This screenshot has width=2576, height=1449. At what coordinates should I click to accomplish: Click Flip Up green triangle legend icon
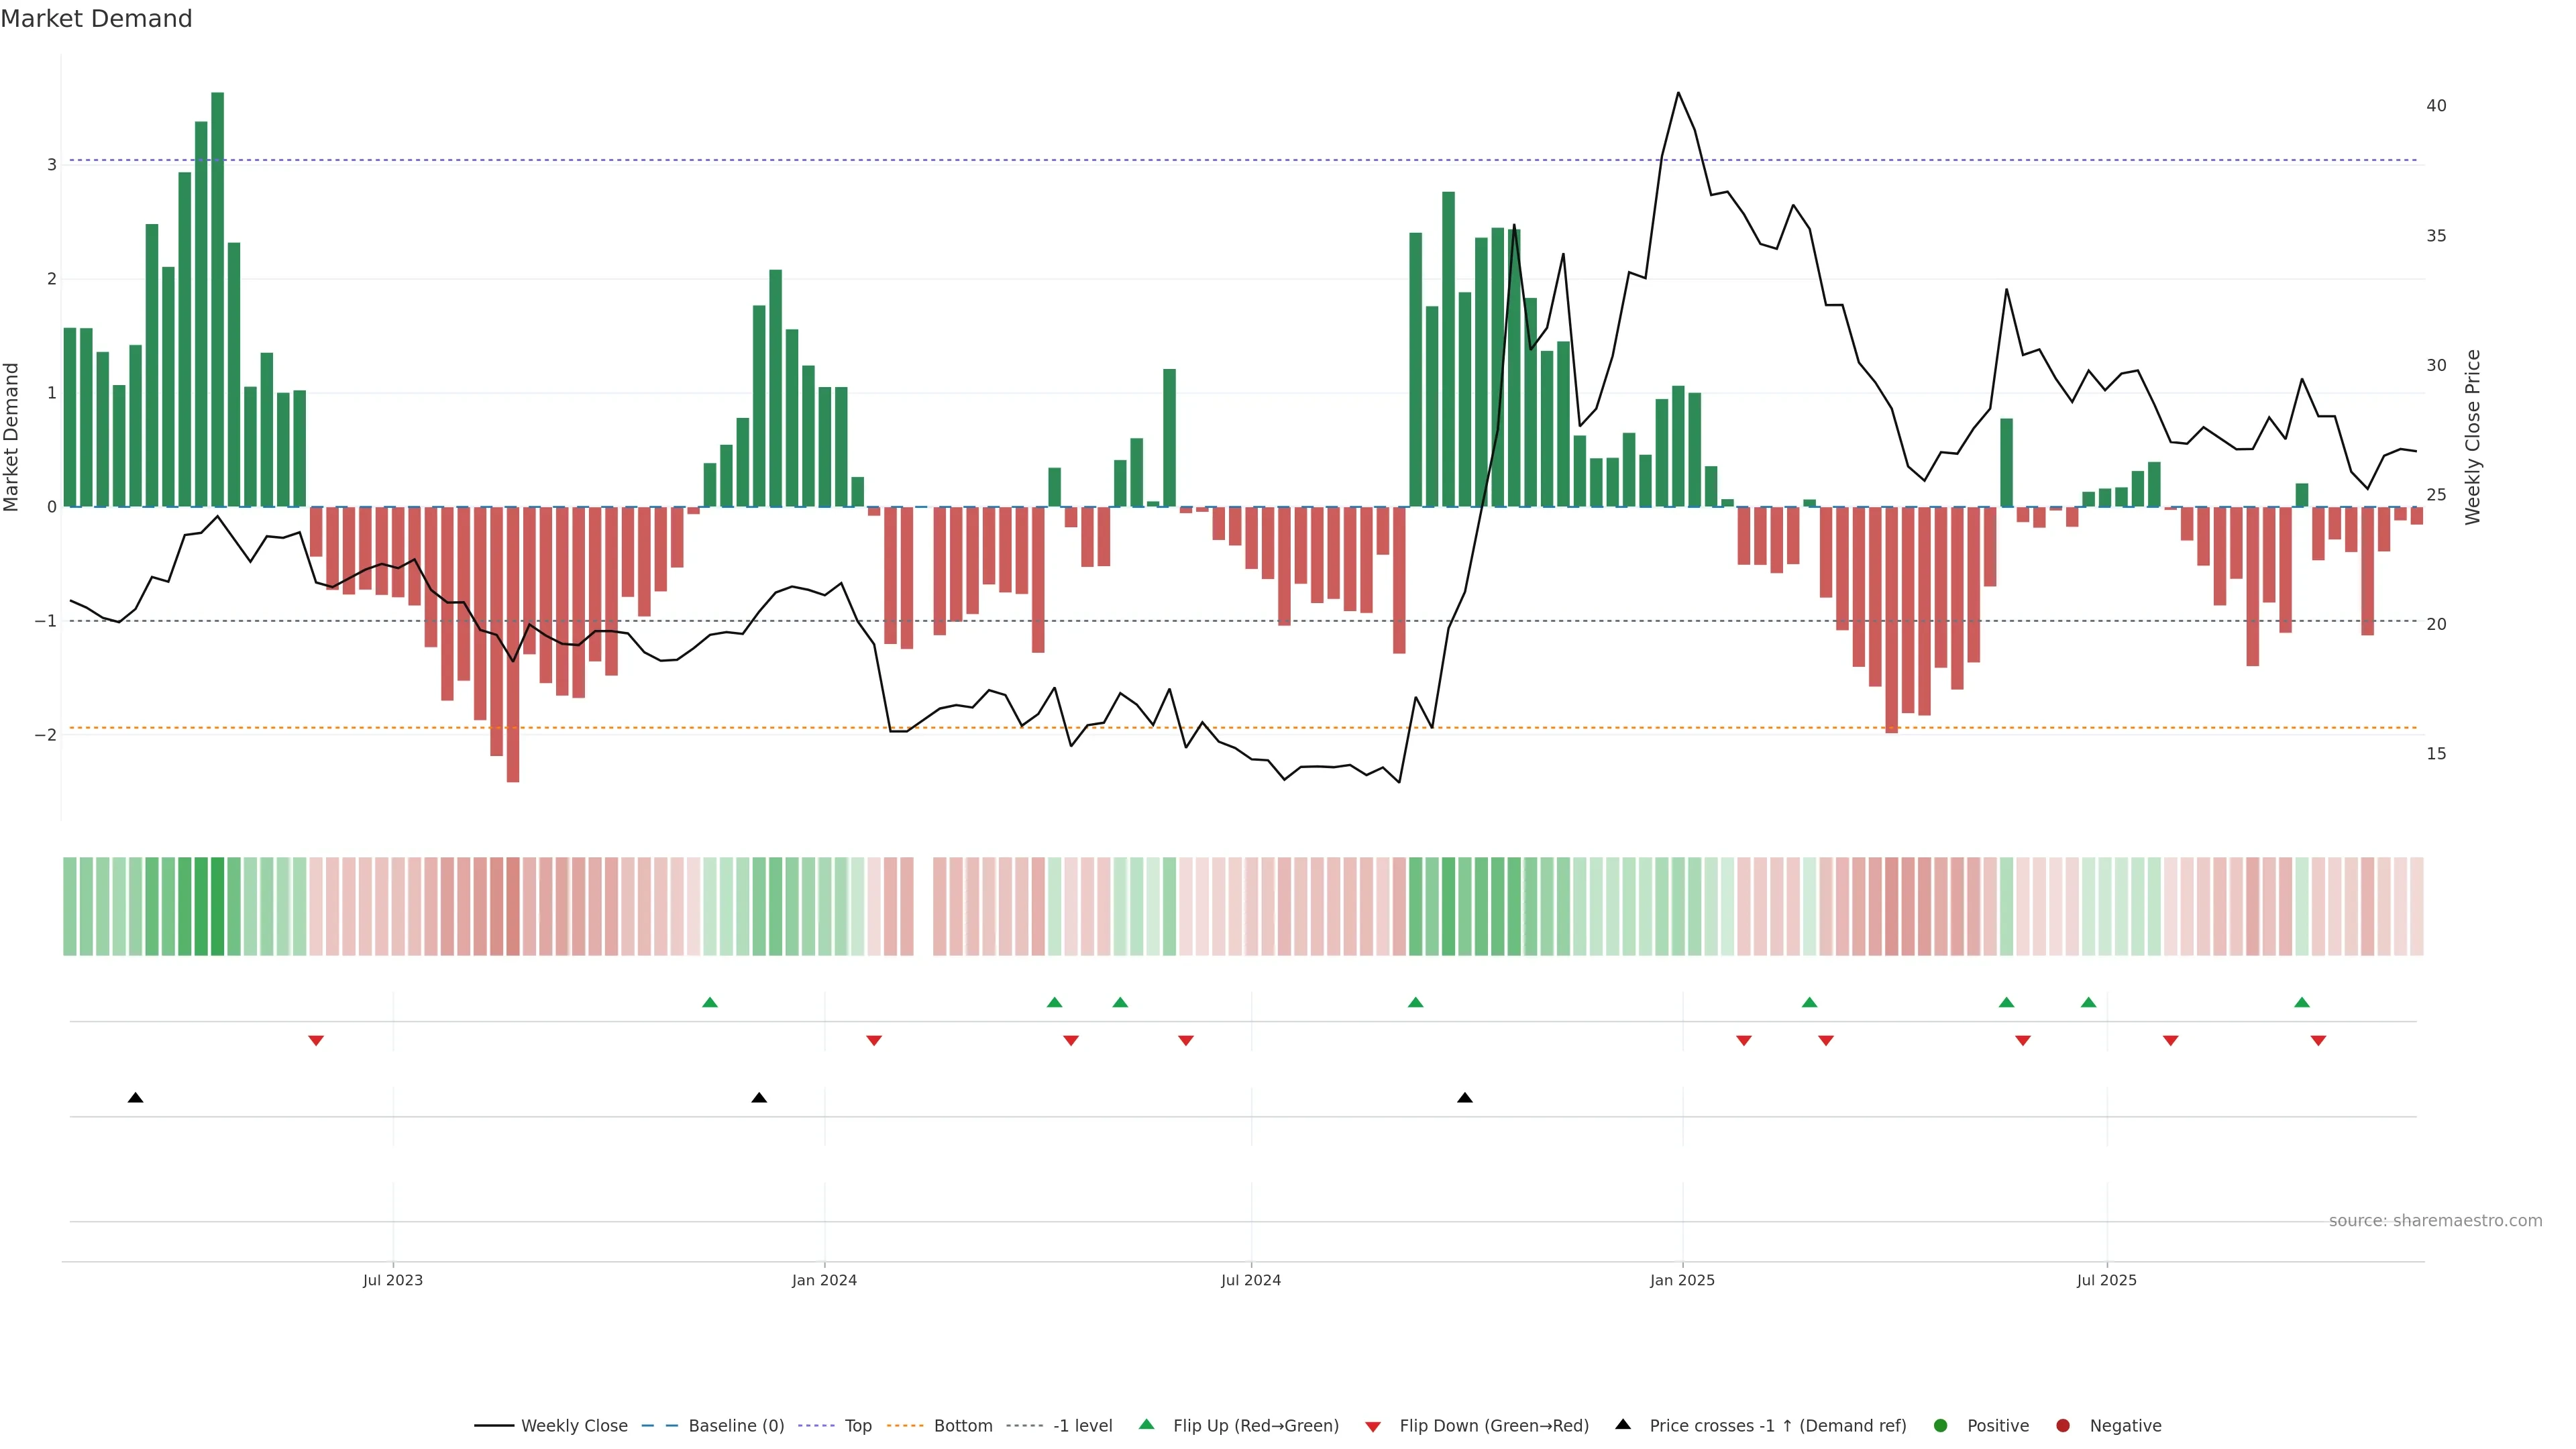click(1147, 1425)
